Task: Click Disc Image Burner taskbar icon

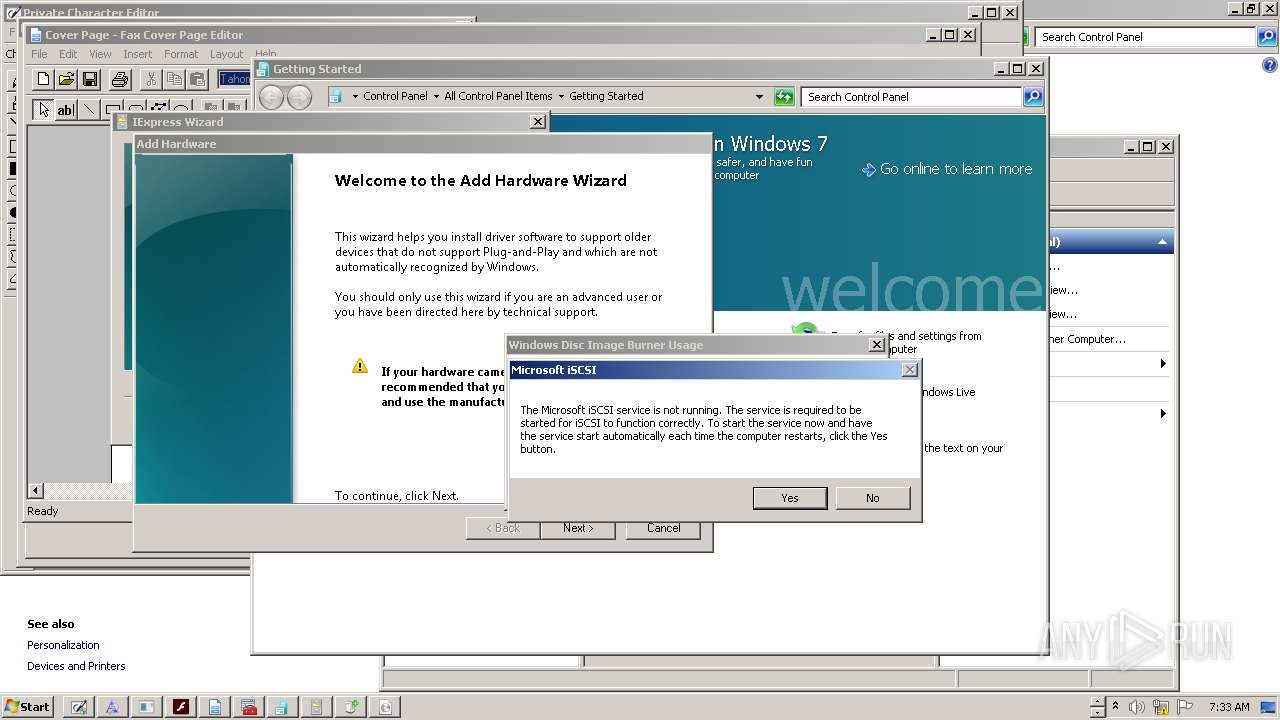Action: (x=384, y=707)
